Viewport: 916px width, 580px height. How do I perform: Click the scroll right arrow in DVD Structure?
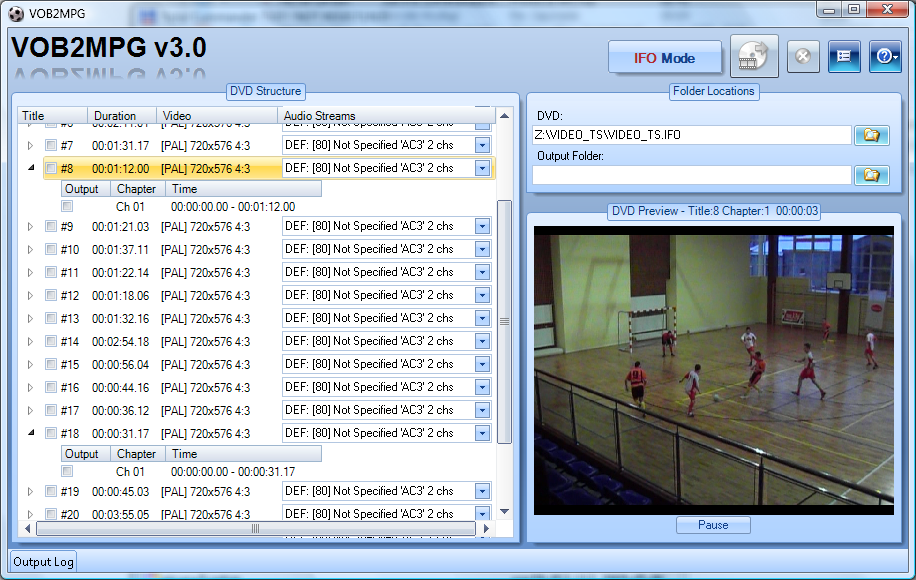[x=486, y=529]
